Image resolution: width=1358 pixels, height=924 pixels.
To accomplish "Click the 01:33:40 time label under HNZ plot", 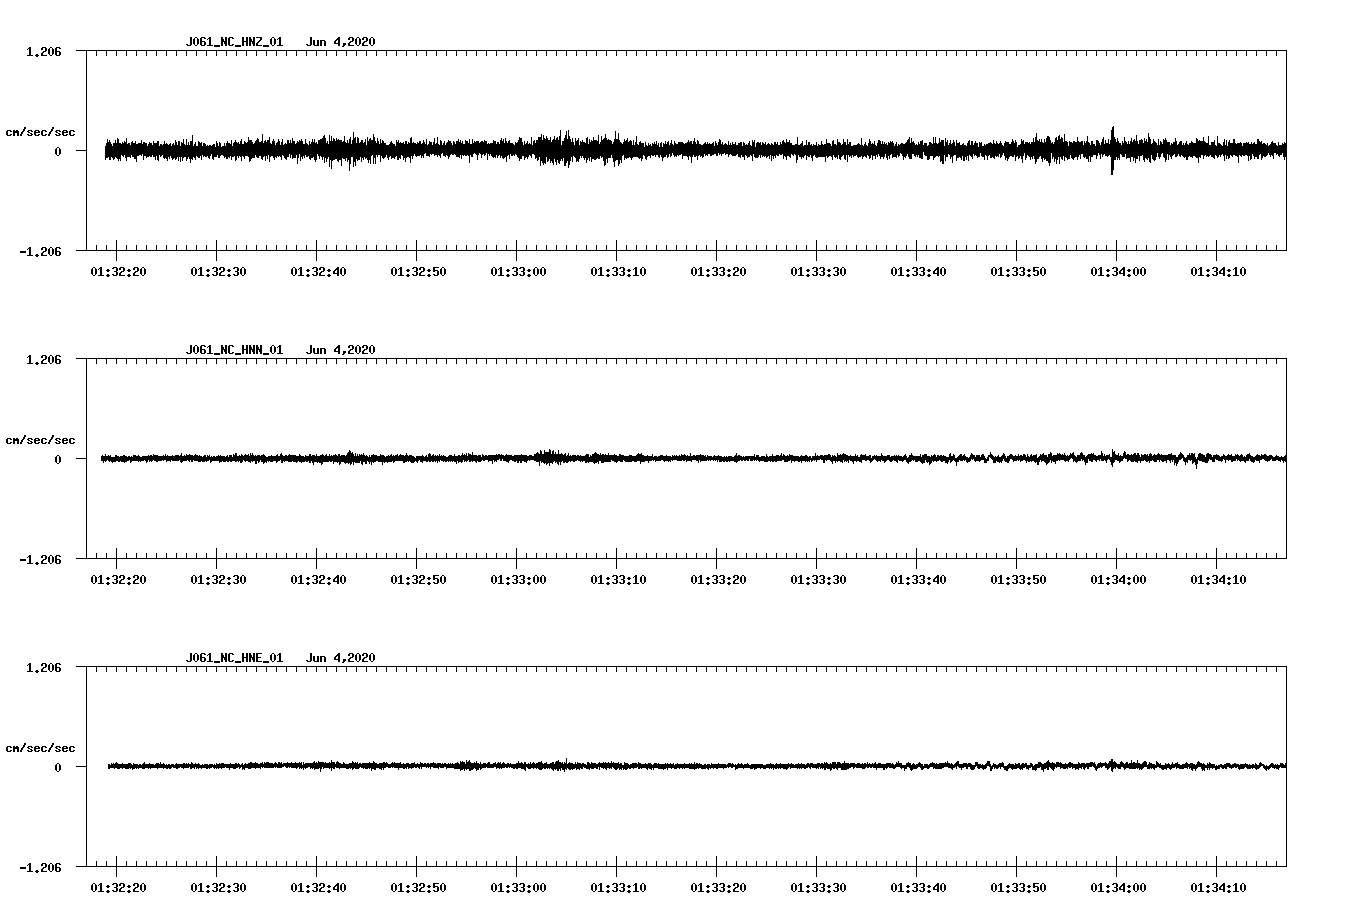I will tap(918, 272).
